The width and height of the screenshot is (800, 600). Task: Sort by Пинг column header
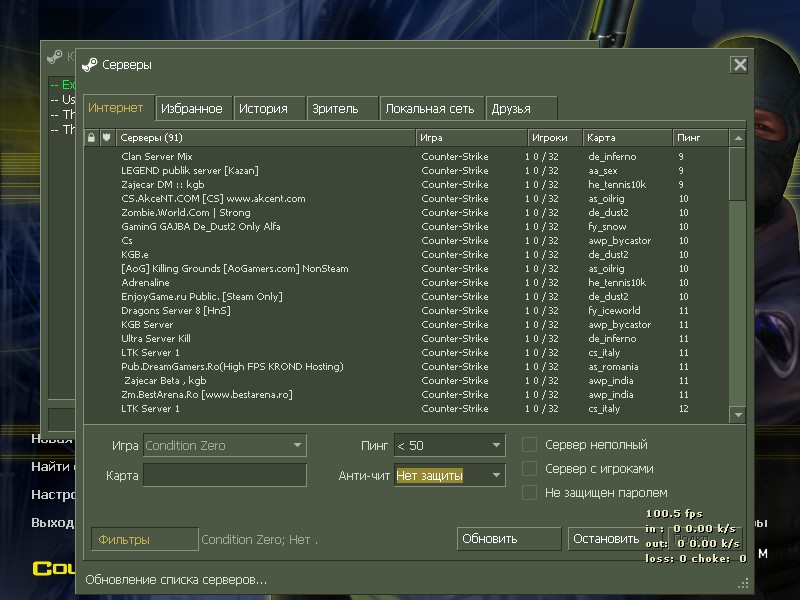click(700, 138)
